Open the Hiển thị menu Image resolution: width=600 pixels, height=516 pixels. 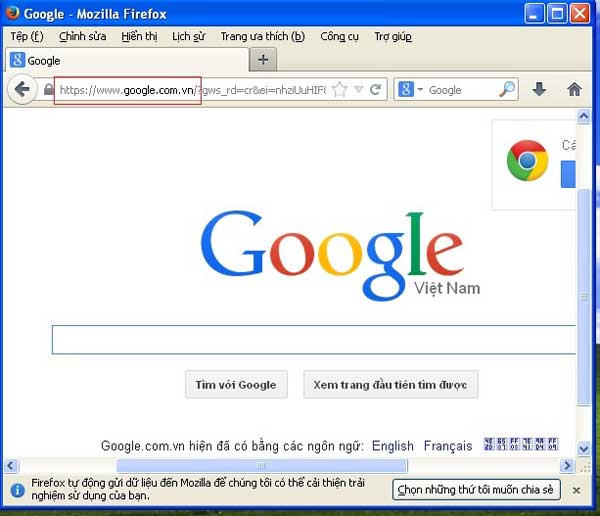click(x=139, y=36)
